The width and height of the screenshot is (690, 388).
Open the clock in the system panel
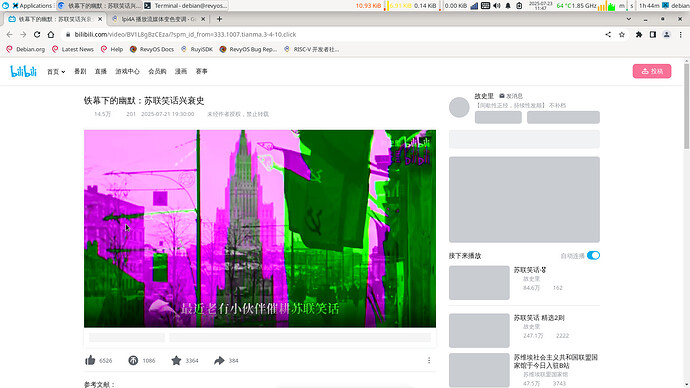click(540, 6)
